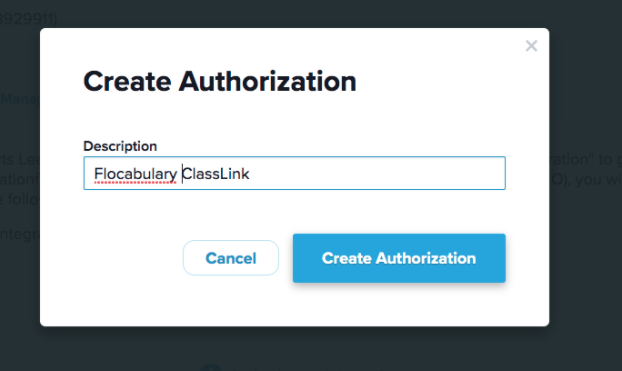Click the underlined word Flocabulary in the field
This screenshot has width=622, height=371.
pos(135,174)
